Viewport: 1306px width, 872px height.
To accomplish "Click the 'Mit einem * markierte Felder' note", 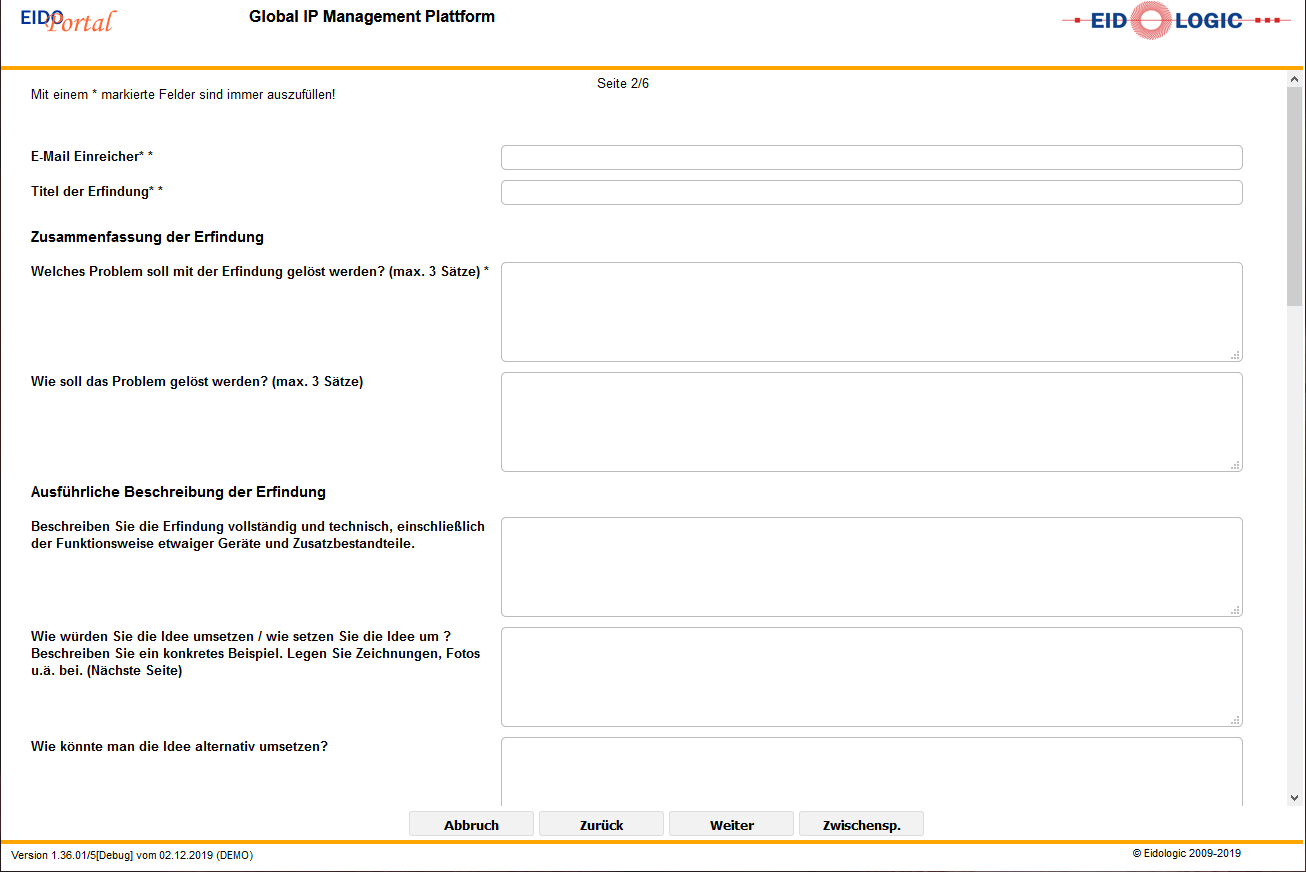I will (x=183, y=95).
